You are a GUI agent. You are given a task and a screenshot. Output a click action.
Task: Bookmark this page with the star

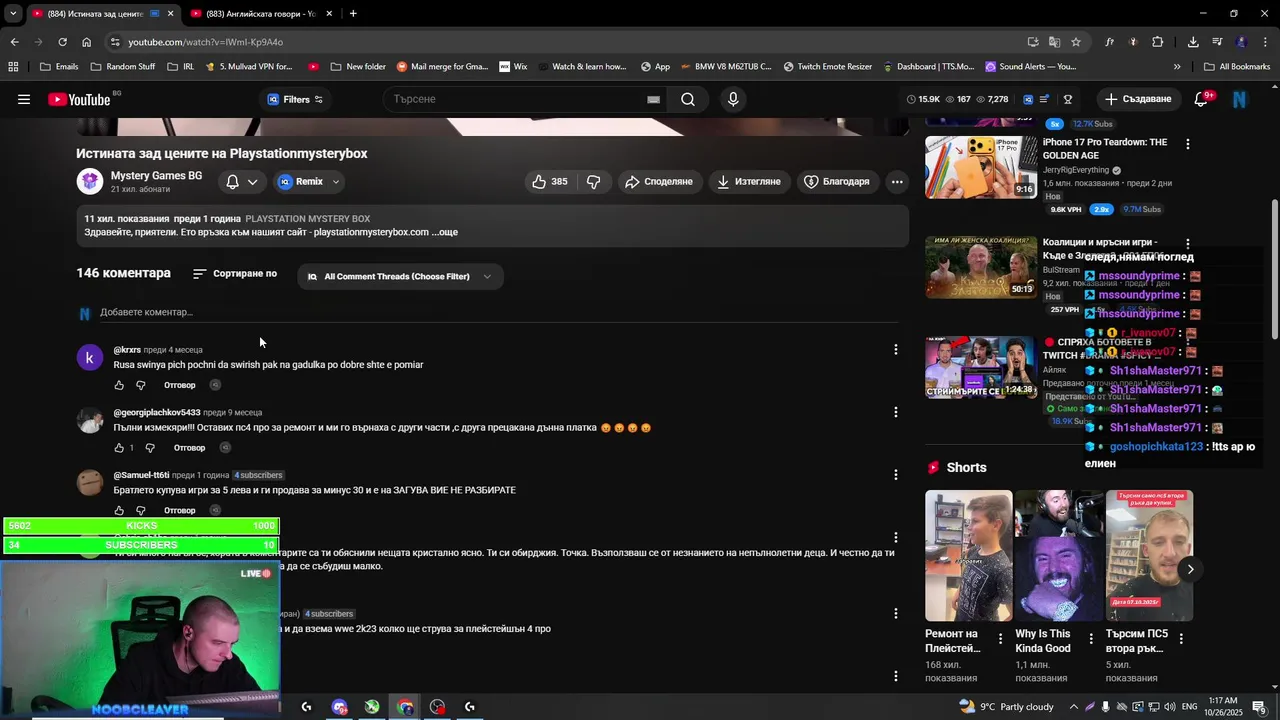pyautogui.click(x=1076, y=42)
